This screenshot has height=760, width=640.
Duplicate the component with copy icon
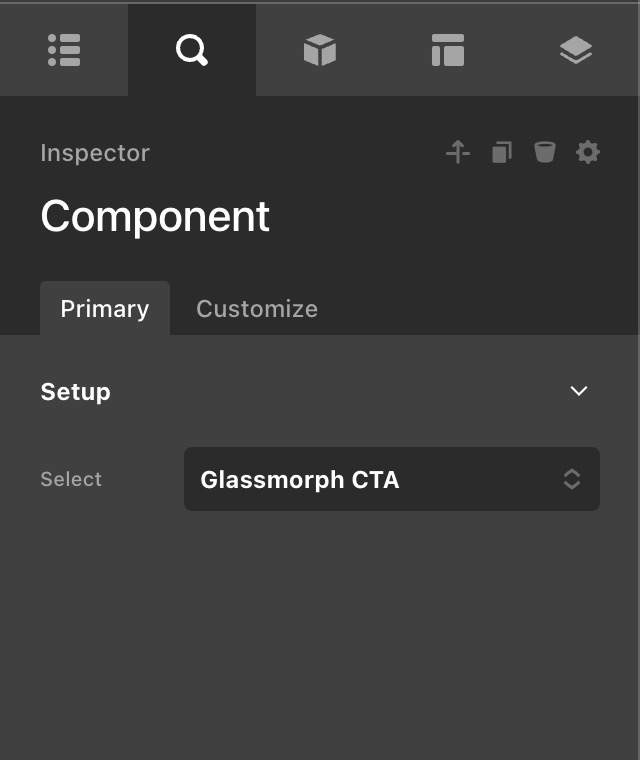point(502,153)
